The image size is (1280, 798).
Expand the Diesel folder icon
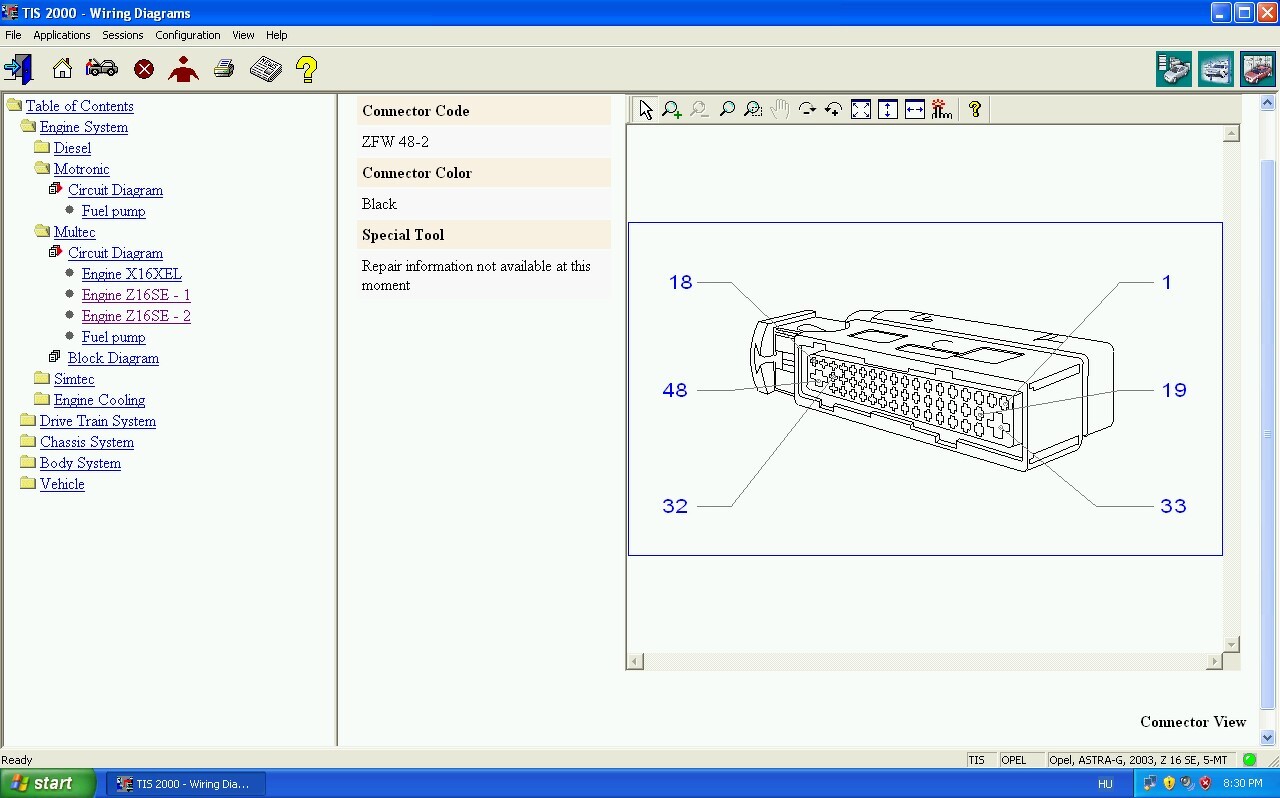tap(42, 147)
